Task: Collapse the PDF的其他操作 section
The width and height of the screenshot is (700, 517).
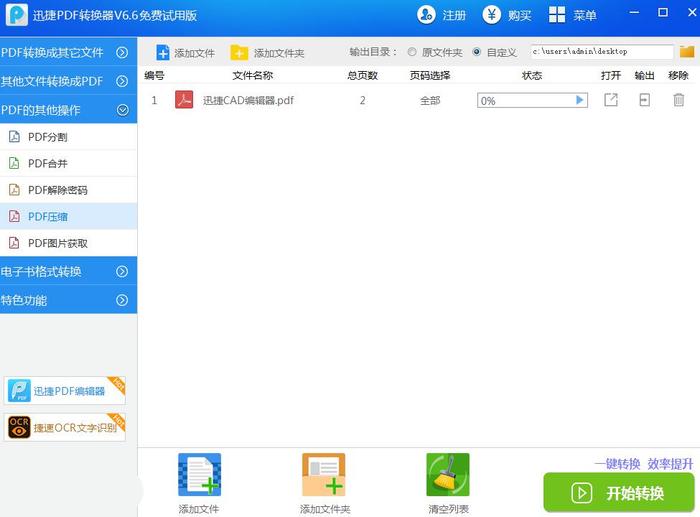Action: (68, 109)
